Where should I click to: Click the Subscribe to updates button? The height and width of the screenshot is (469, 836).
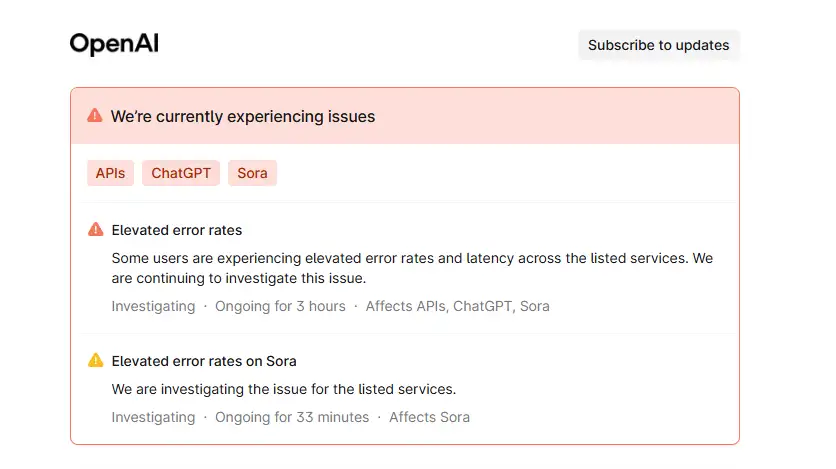pyautogui.click(x=658, y=45)
